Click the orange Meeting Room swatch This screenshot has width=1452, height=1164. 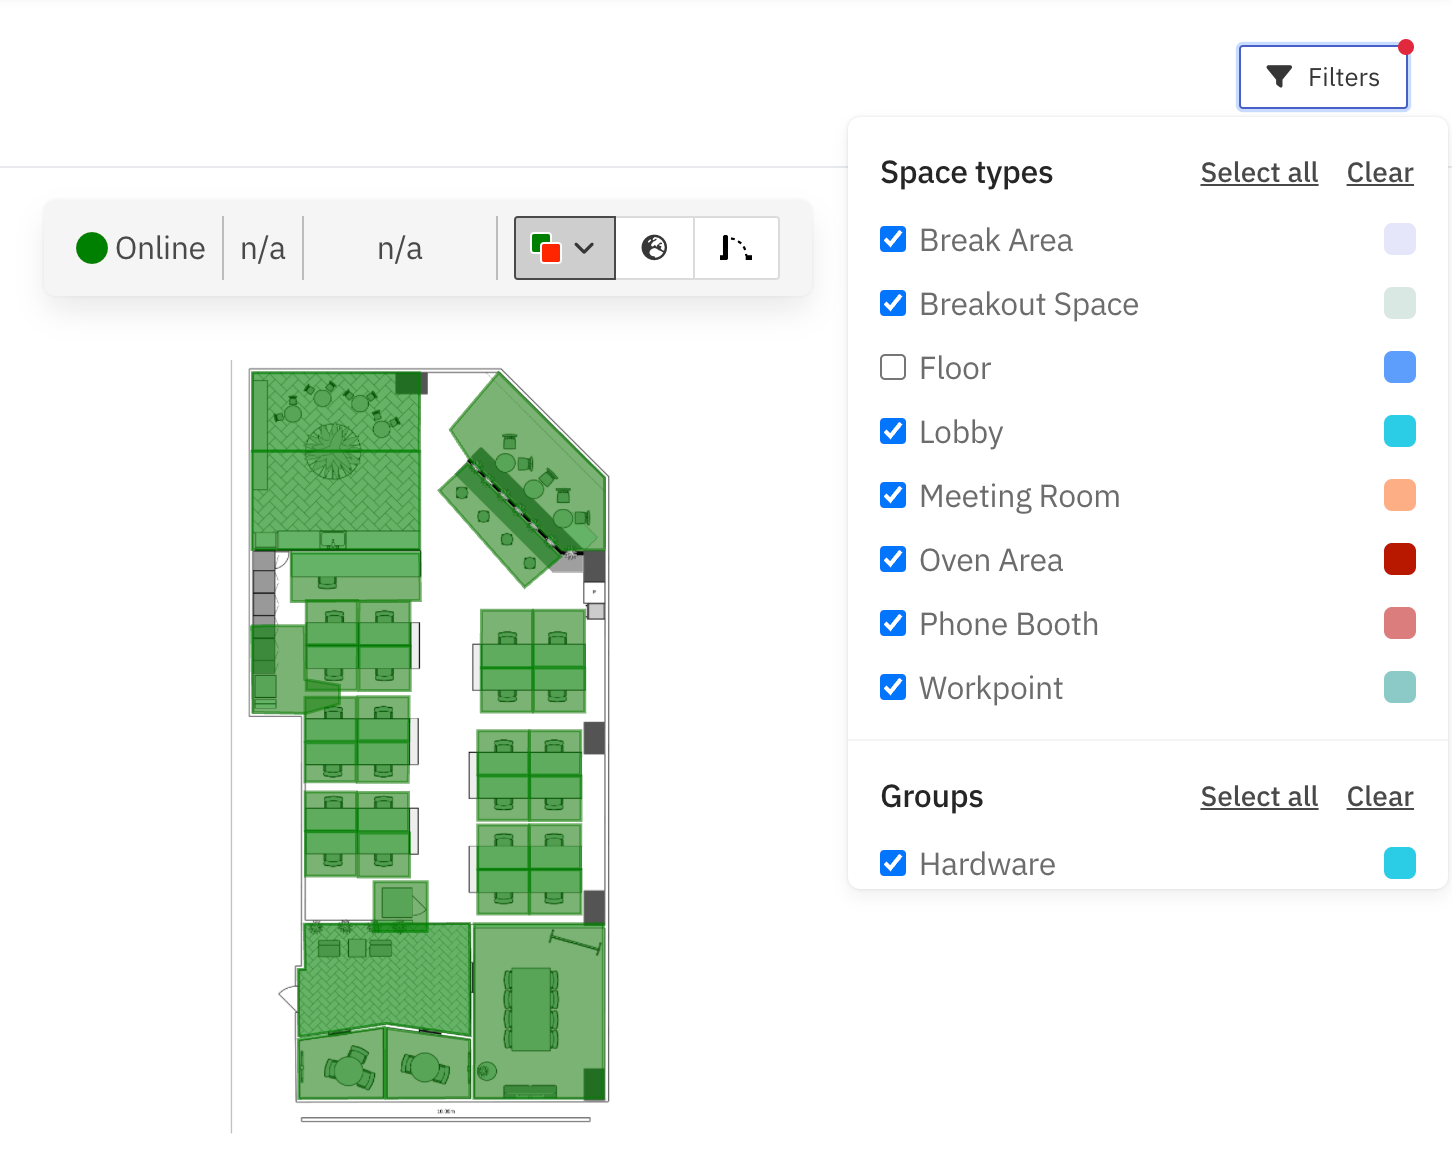[x=1400, y=496]
